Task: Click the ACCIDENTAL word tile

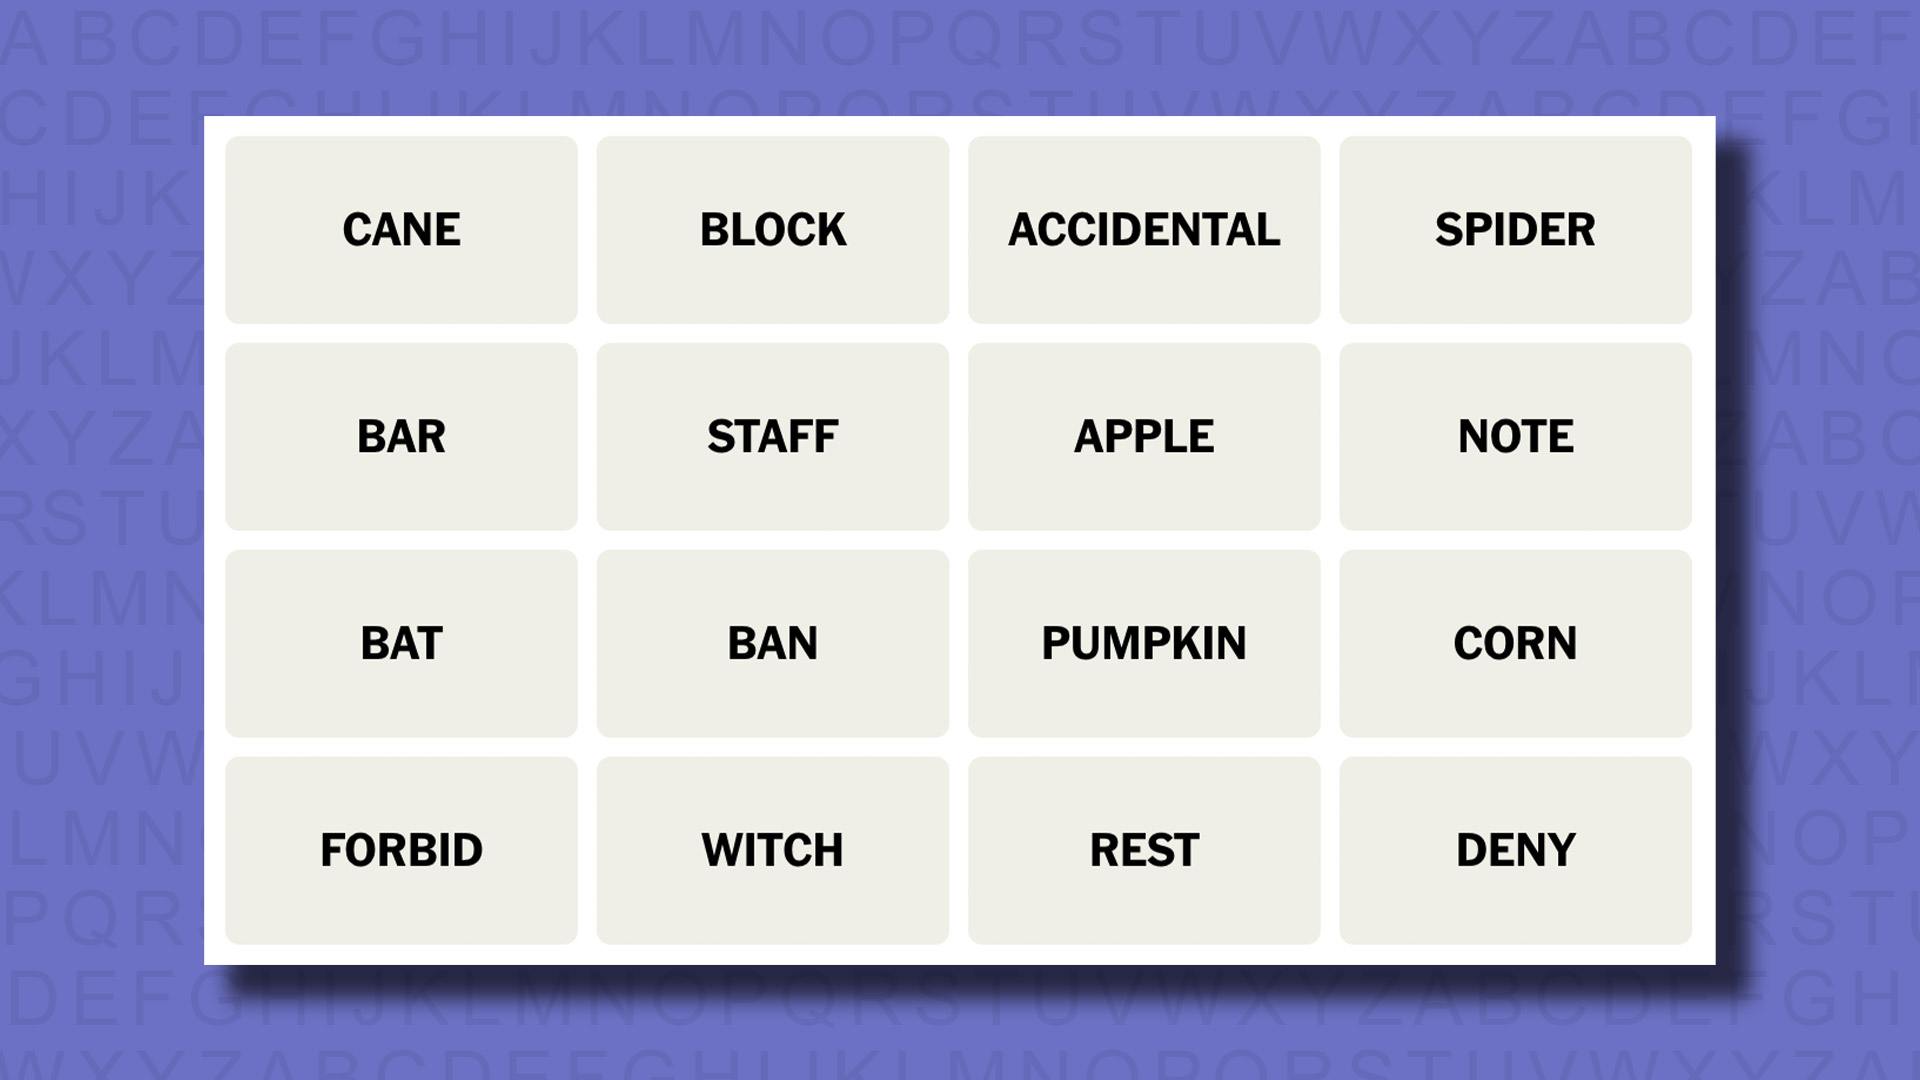Action: pyautogui.click(x=1143, y=229)
